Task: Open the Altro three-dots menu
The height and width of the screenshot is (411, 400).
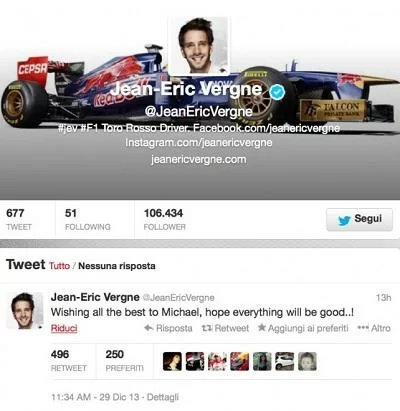Action: [374, 328]
